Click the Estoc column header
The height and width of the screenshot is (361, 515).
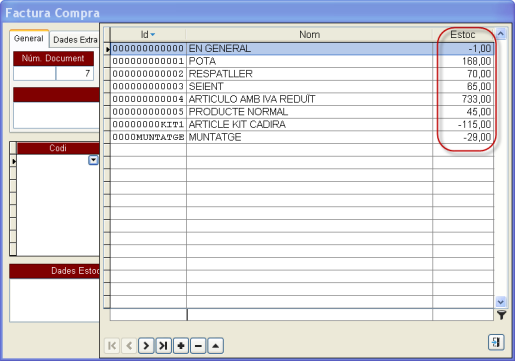click(463, 34)
